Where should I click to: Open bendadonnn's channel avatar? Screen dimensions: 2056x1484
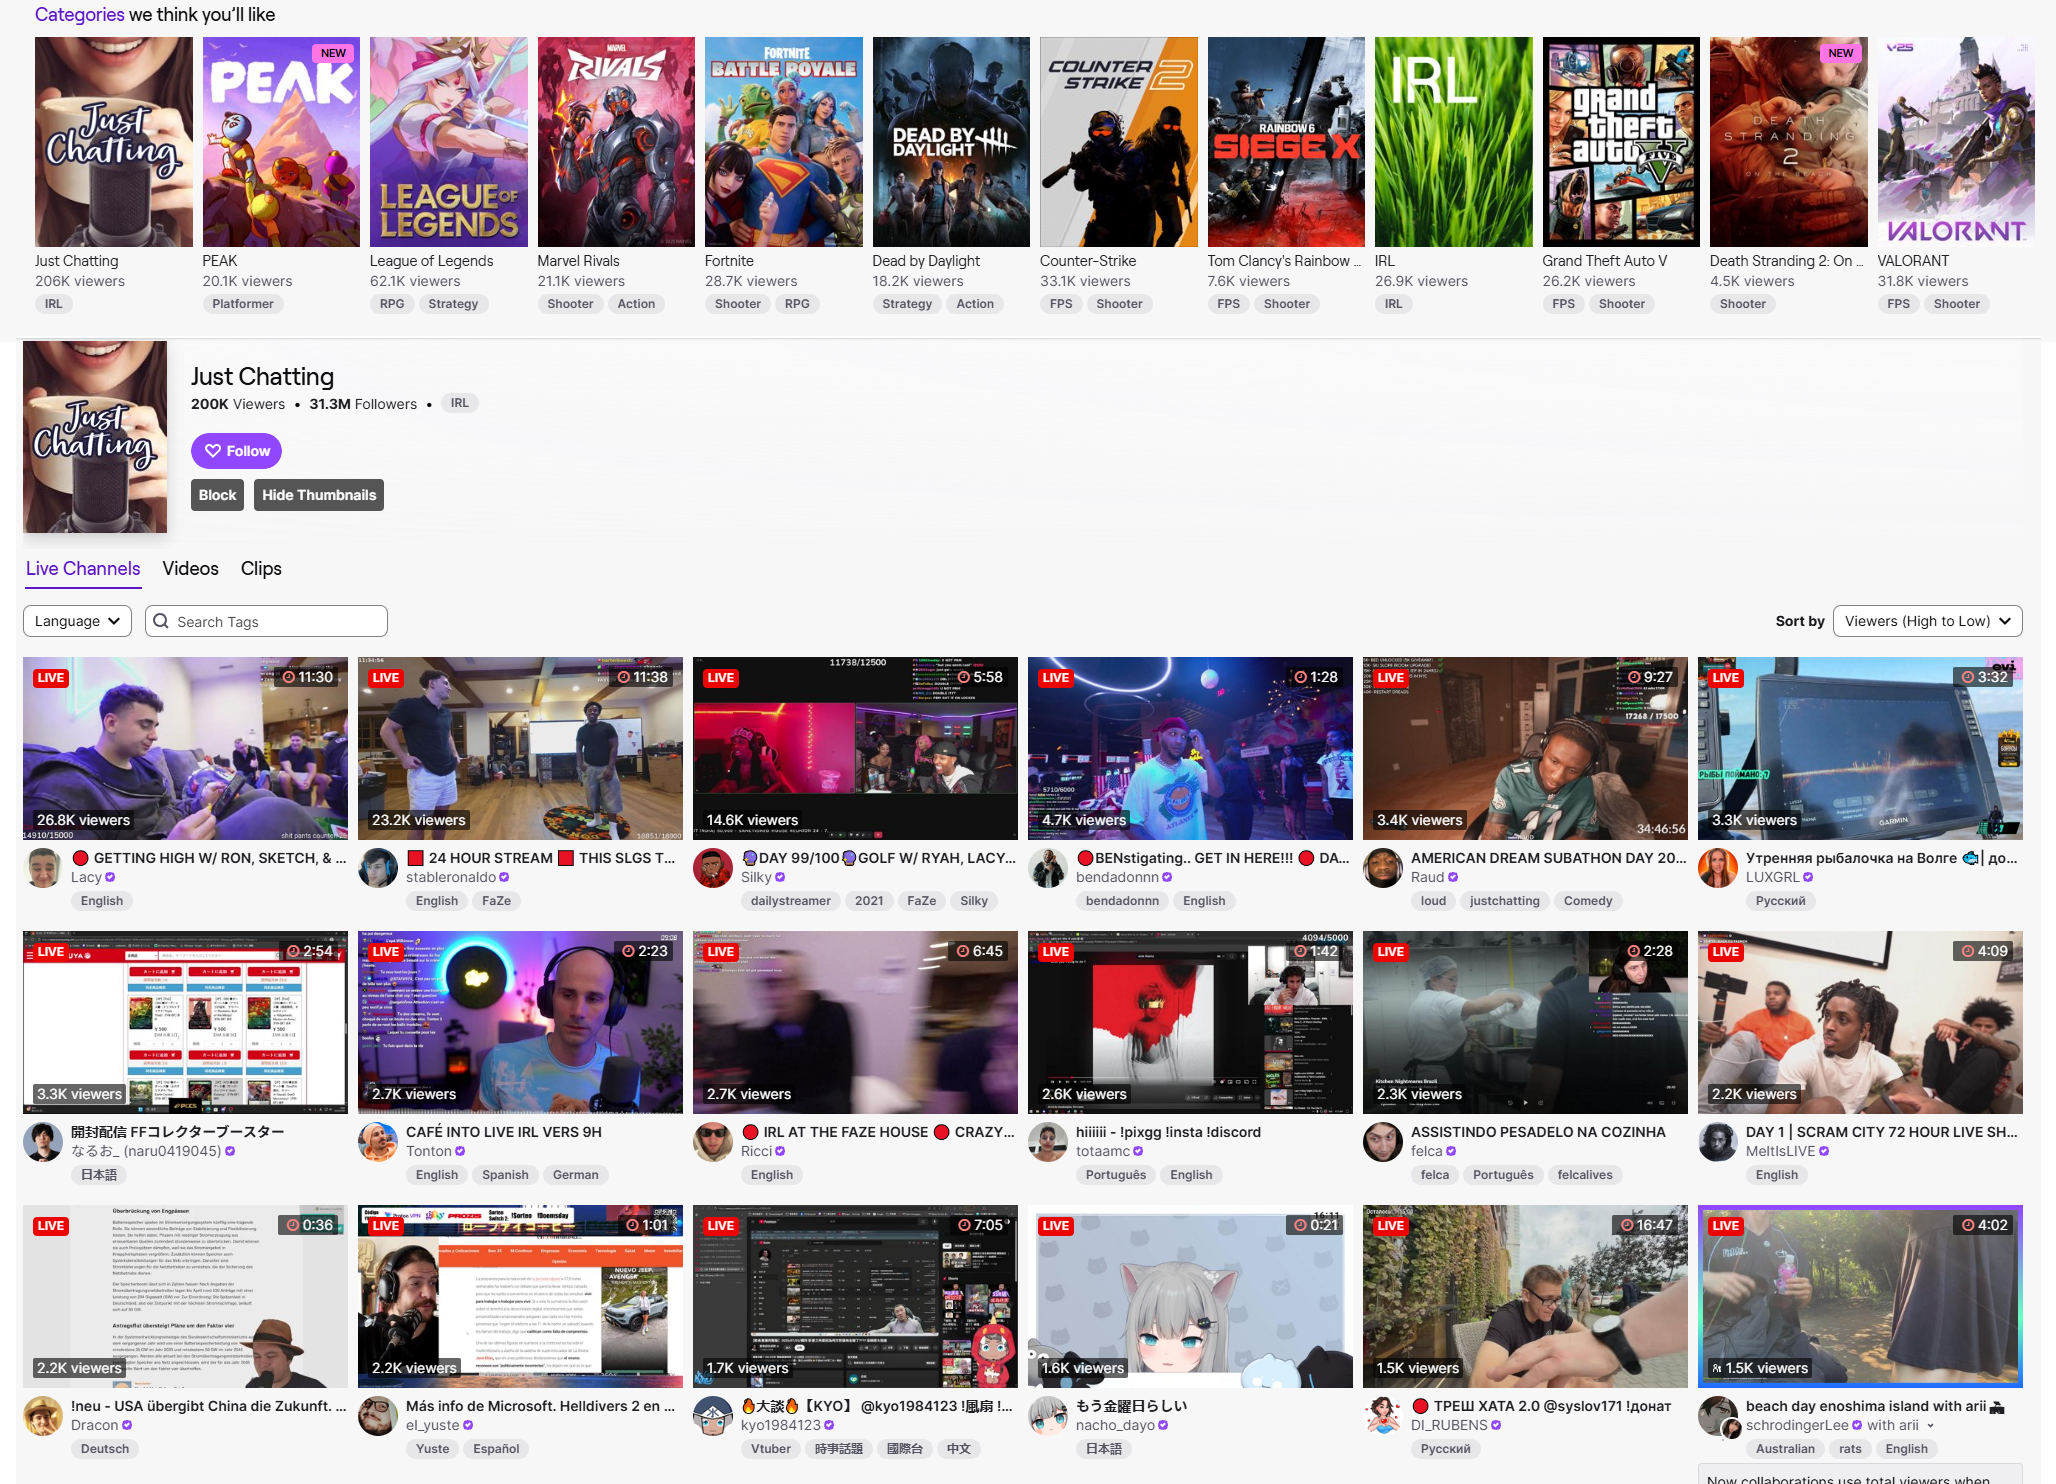click(1048, 867)
